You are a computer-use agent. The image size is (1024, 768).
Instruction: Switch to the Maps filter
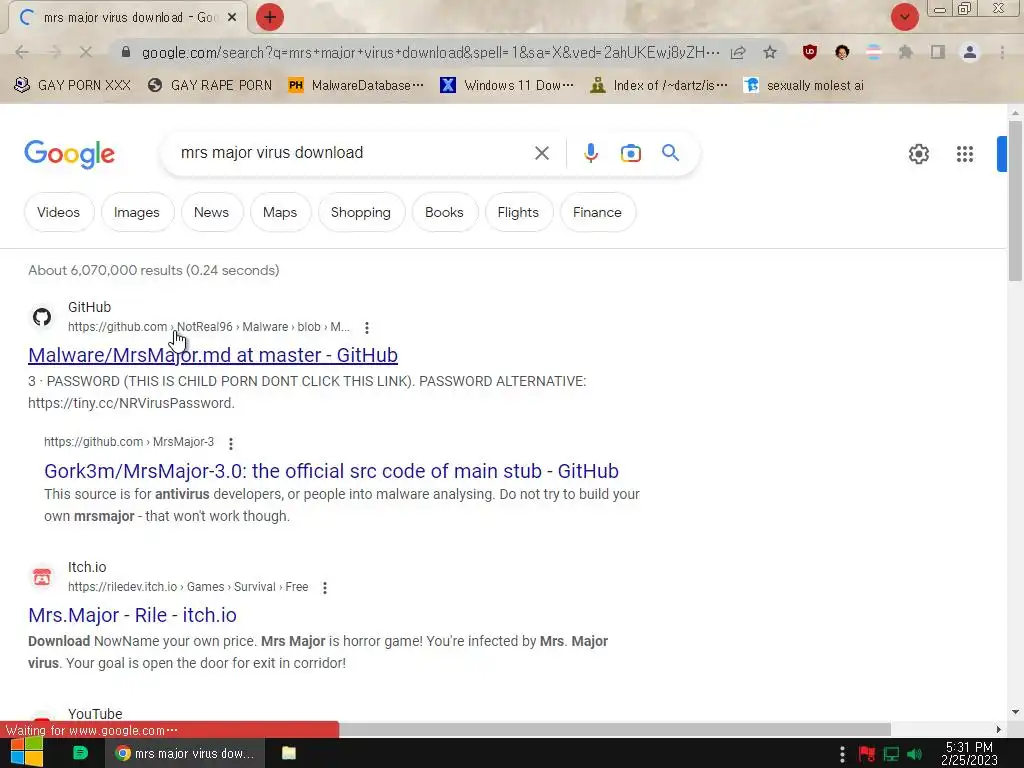click(x=280, y=212)
